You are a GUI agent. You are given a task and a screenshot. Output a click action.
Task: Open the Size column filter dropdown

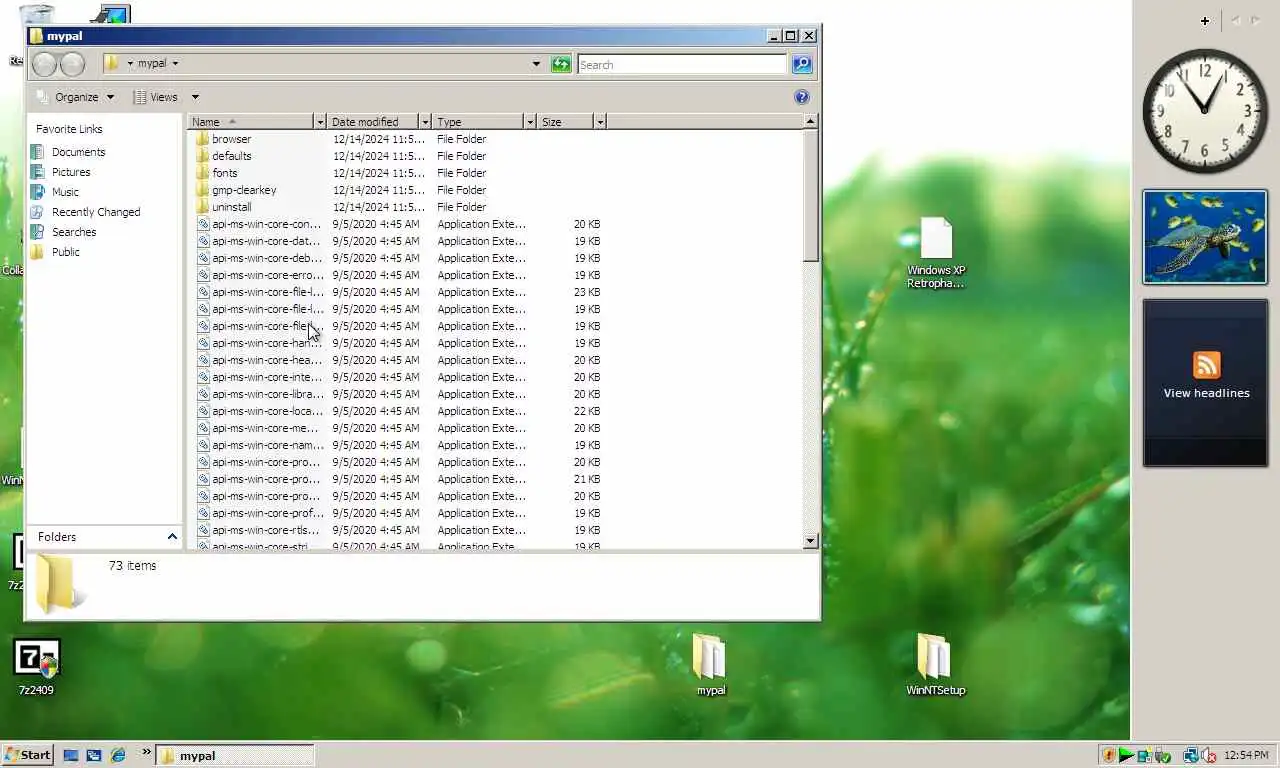pos(600,122)
